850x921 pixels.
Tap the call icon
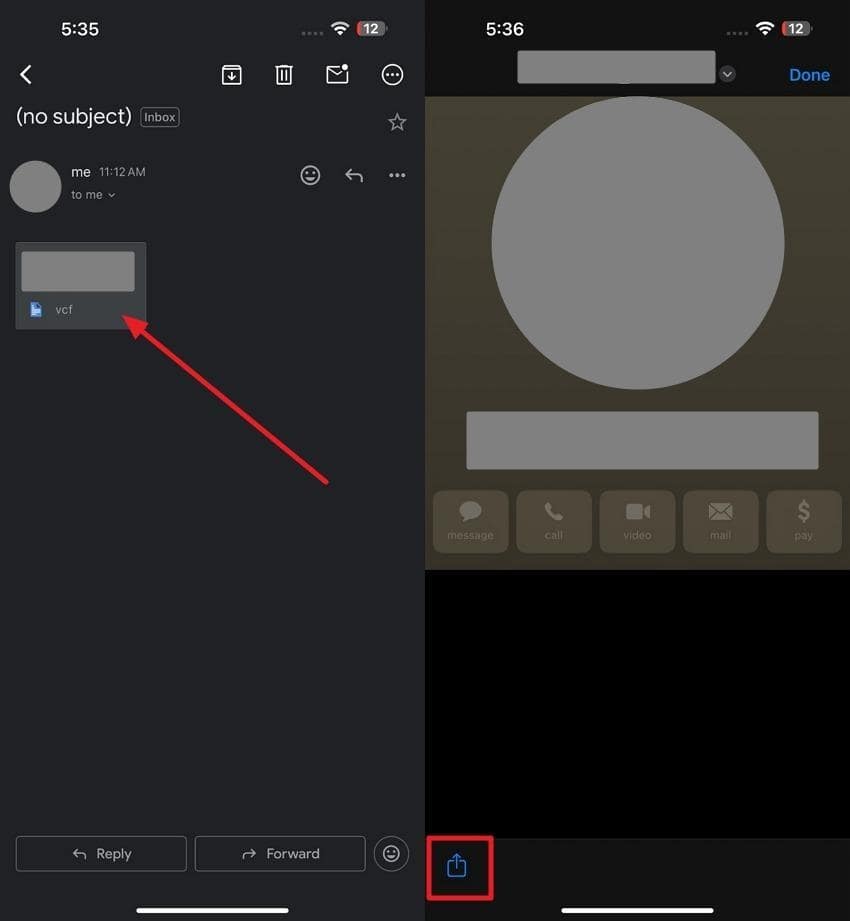[553, 521]
